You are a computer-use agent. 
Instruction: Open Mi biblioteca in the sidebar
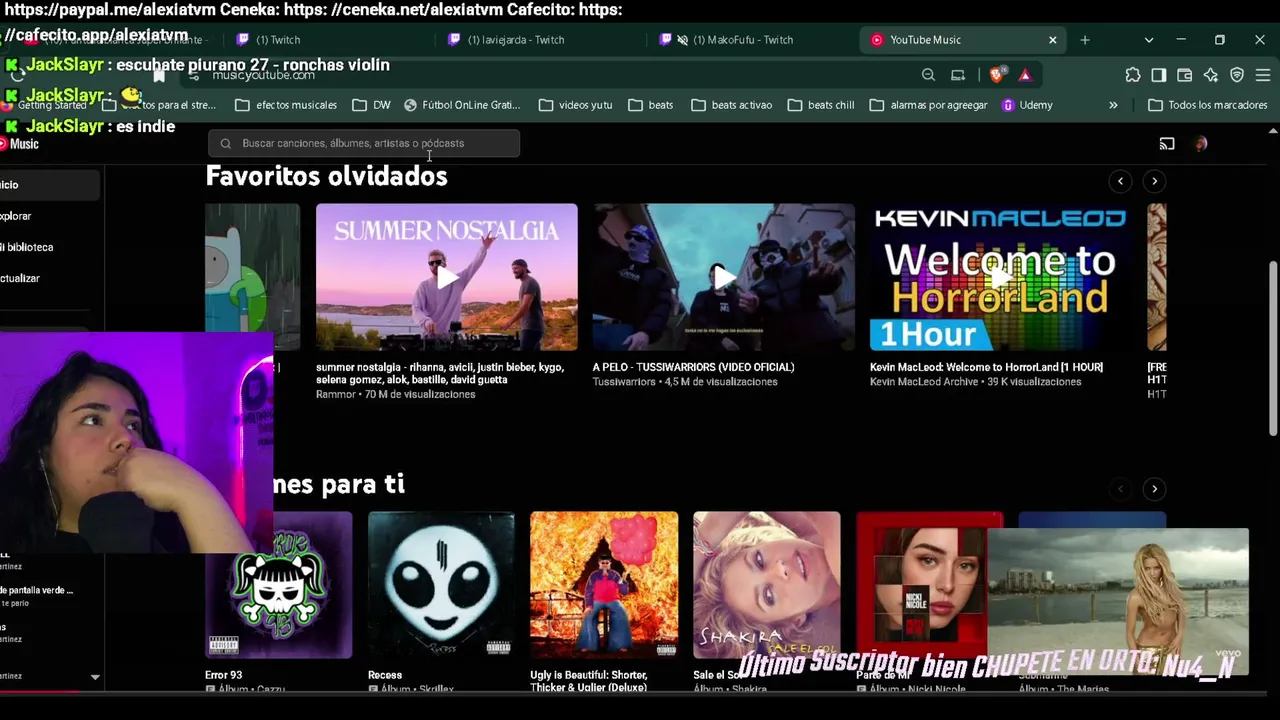pyautogui.click(x=27, y=247)
